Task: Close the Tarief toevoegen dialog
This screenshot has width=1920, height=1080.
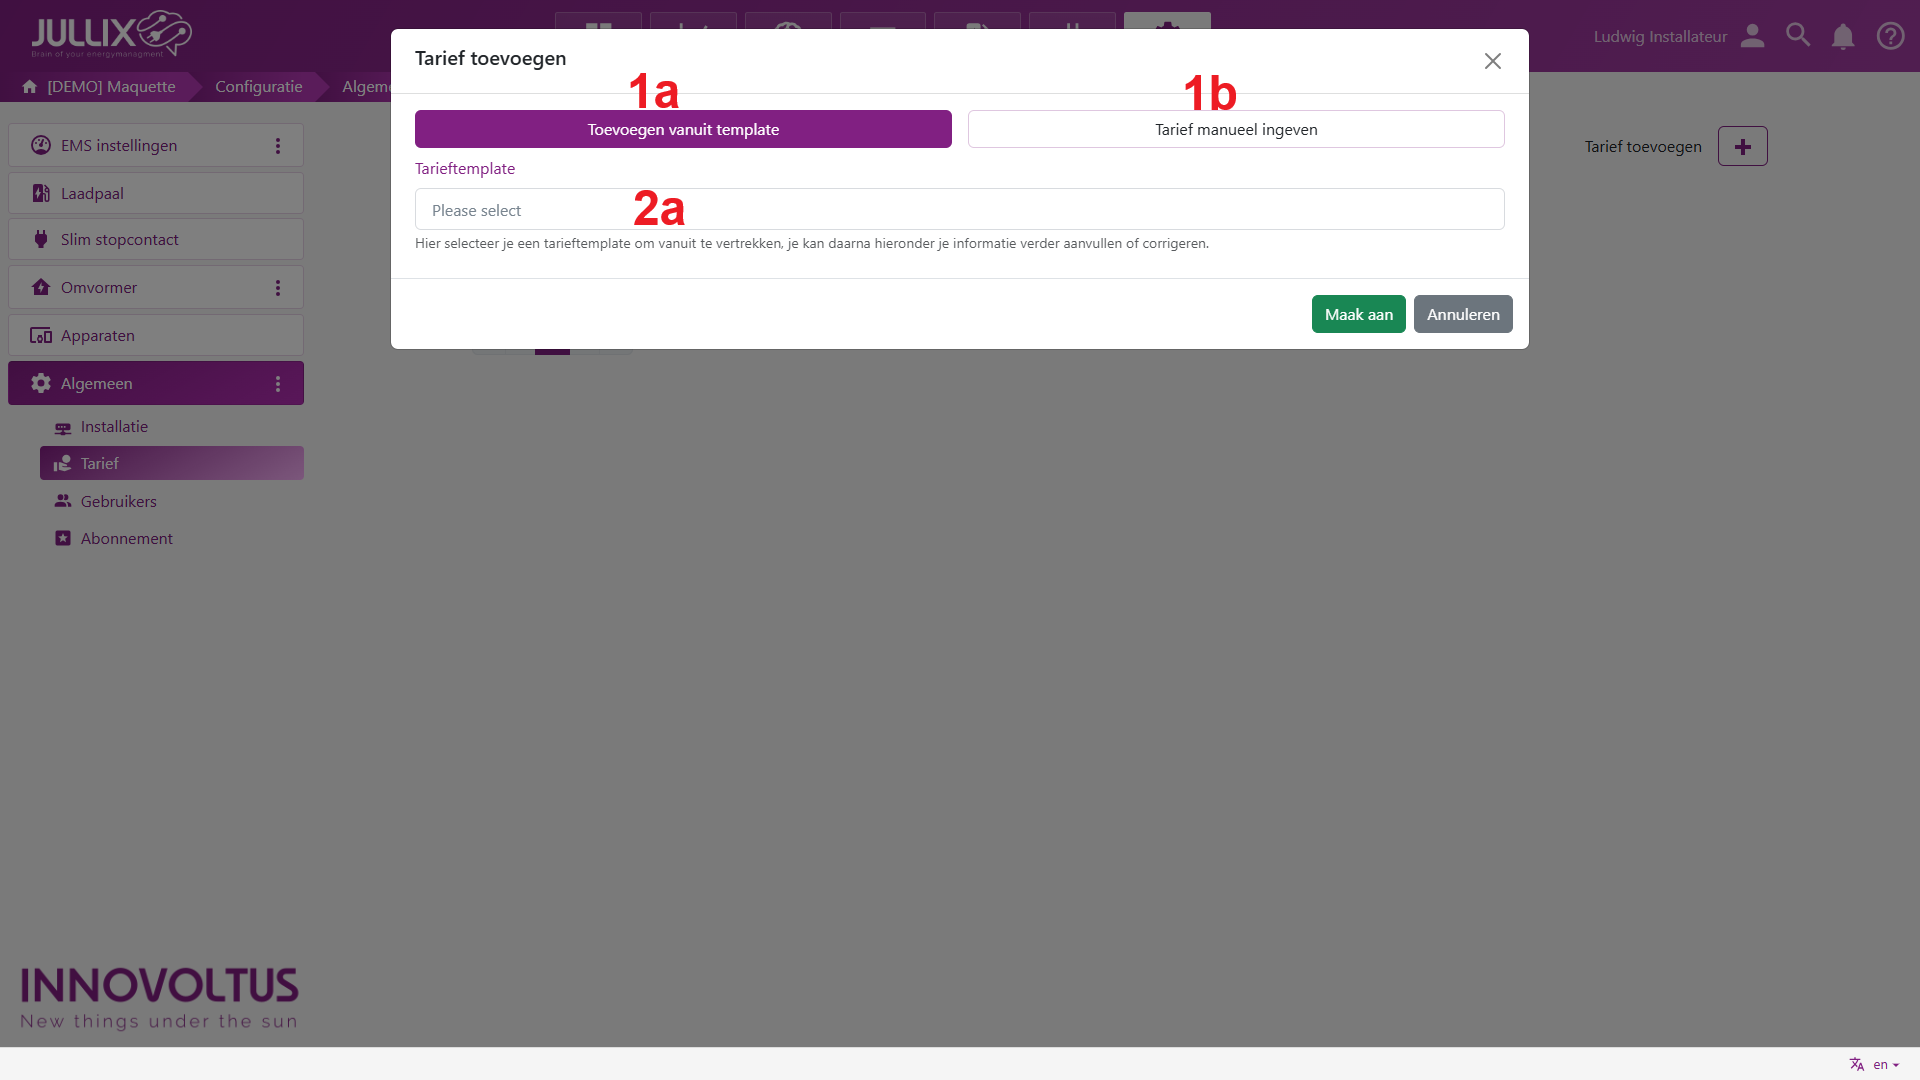Action: (x=1492, y=62)
